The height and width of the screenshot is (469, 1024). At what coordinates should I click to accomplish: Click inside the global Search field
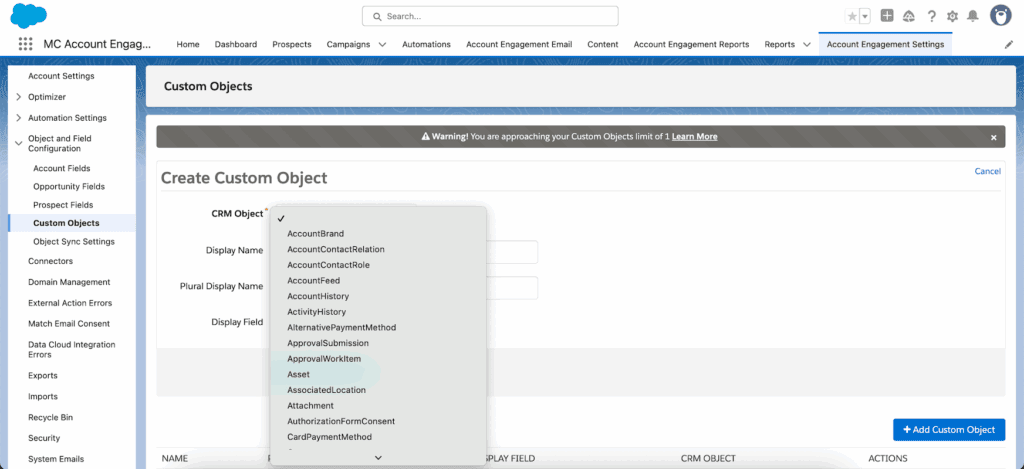pos(490,16)
